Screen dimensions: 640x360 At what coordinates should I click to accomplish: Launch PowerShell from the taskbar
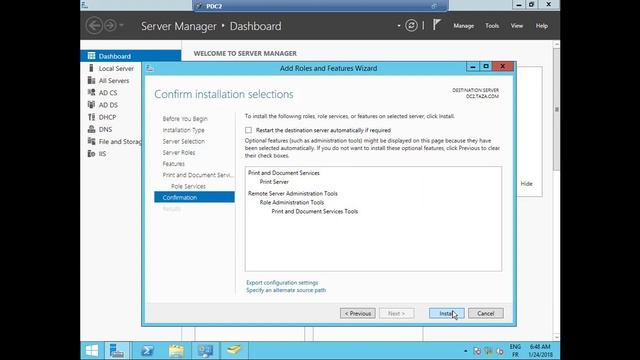coord(147,351)
